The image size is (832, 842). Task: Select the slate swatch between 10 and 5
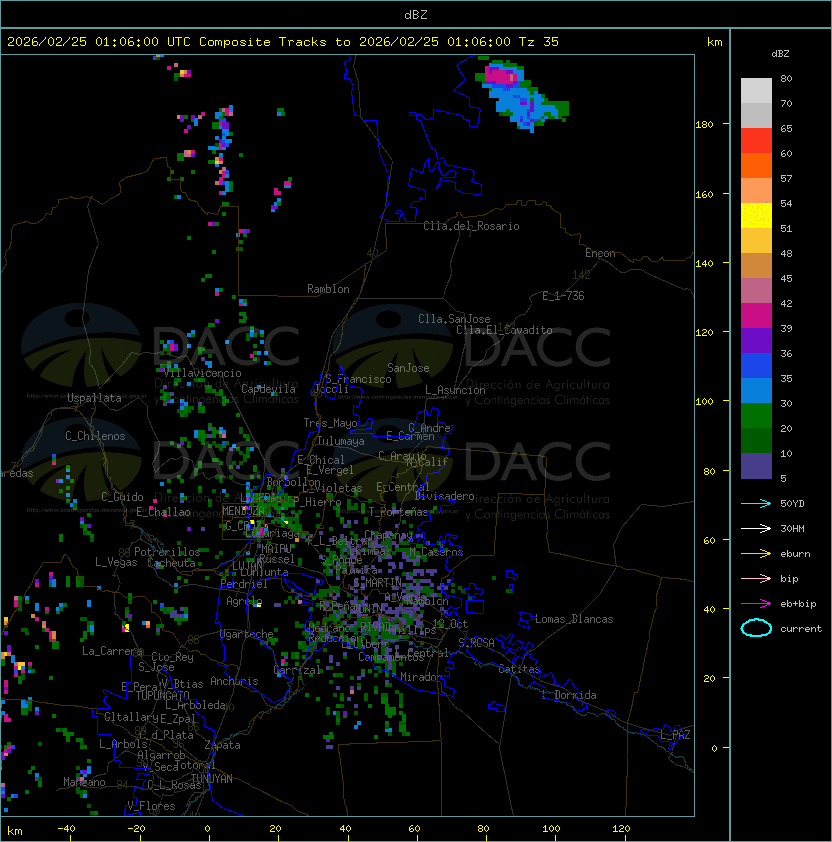pyautogui.click(x=756, y=466)
